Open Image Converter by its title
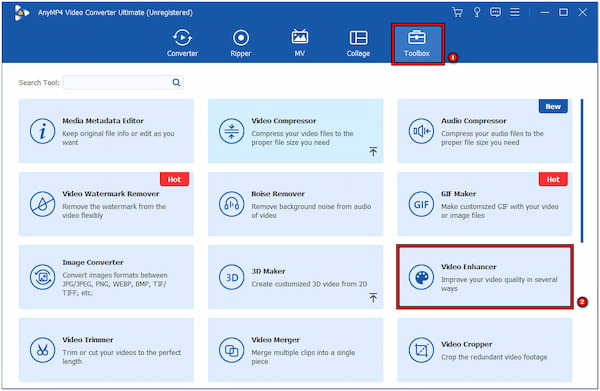Screen dimensions: 600x391 [93, 262]
